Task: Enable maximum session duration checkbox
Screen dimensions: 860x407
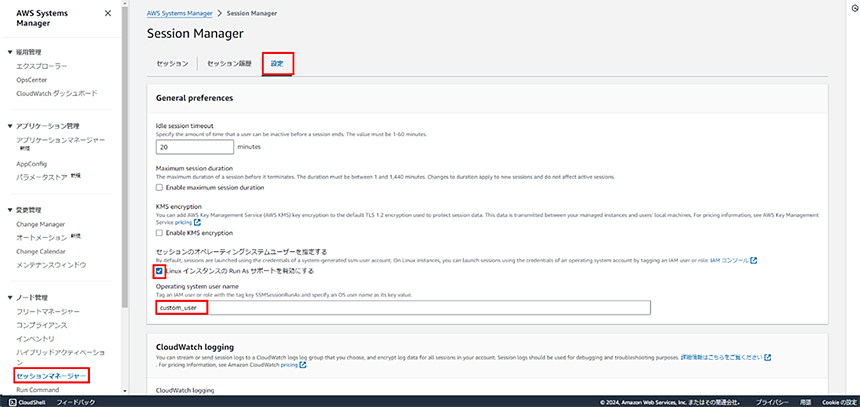Action: (x=160, y=188)
